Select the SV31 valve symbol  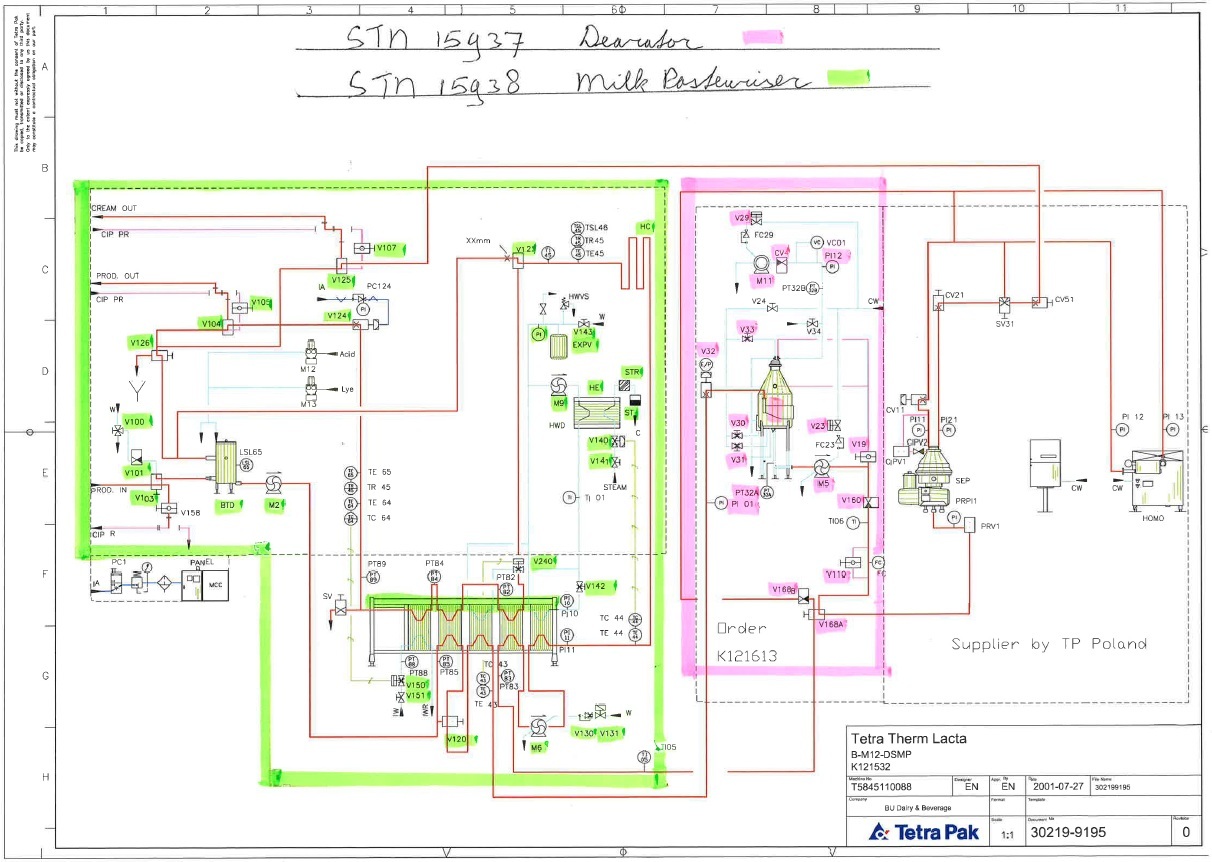(x=1003, y=304)
